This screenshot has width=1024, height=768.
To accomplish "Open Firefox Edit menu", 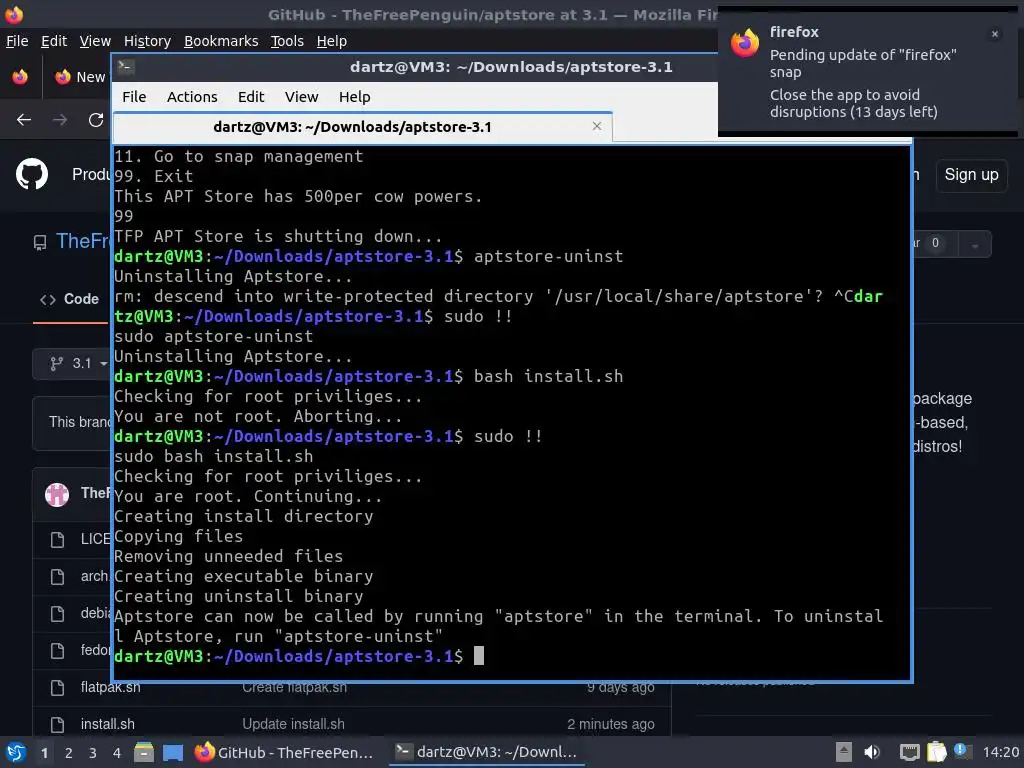I will [54, 41].
